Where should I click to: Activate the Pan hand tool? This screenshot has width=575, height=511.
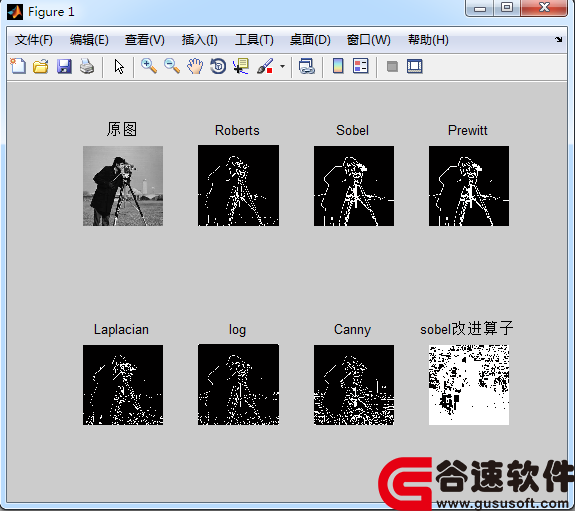point(195,66)
